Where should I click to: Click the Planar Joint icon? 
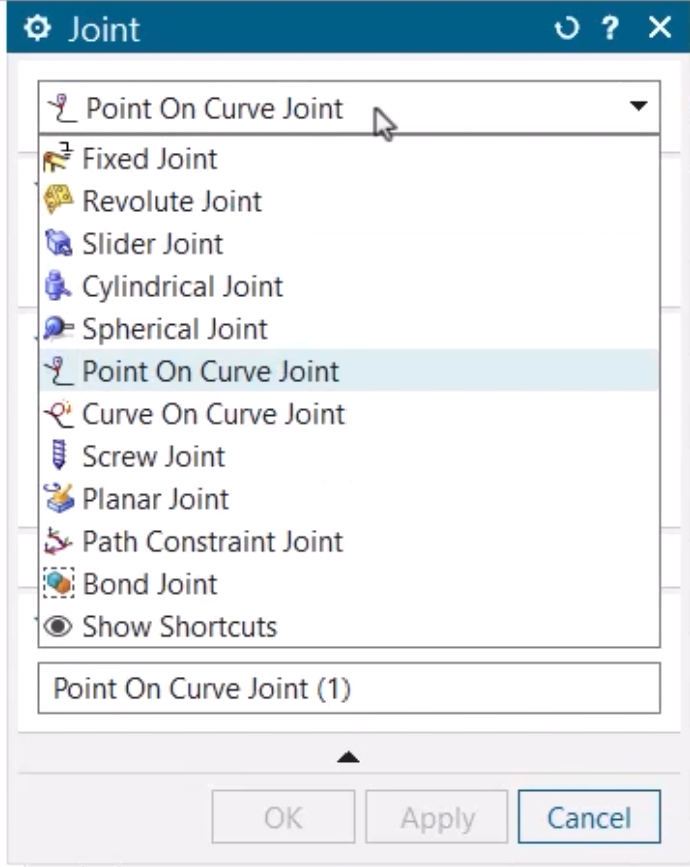tap(60, 499)
